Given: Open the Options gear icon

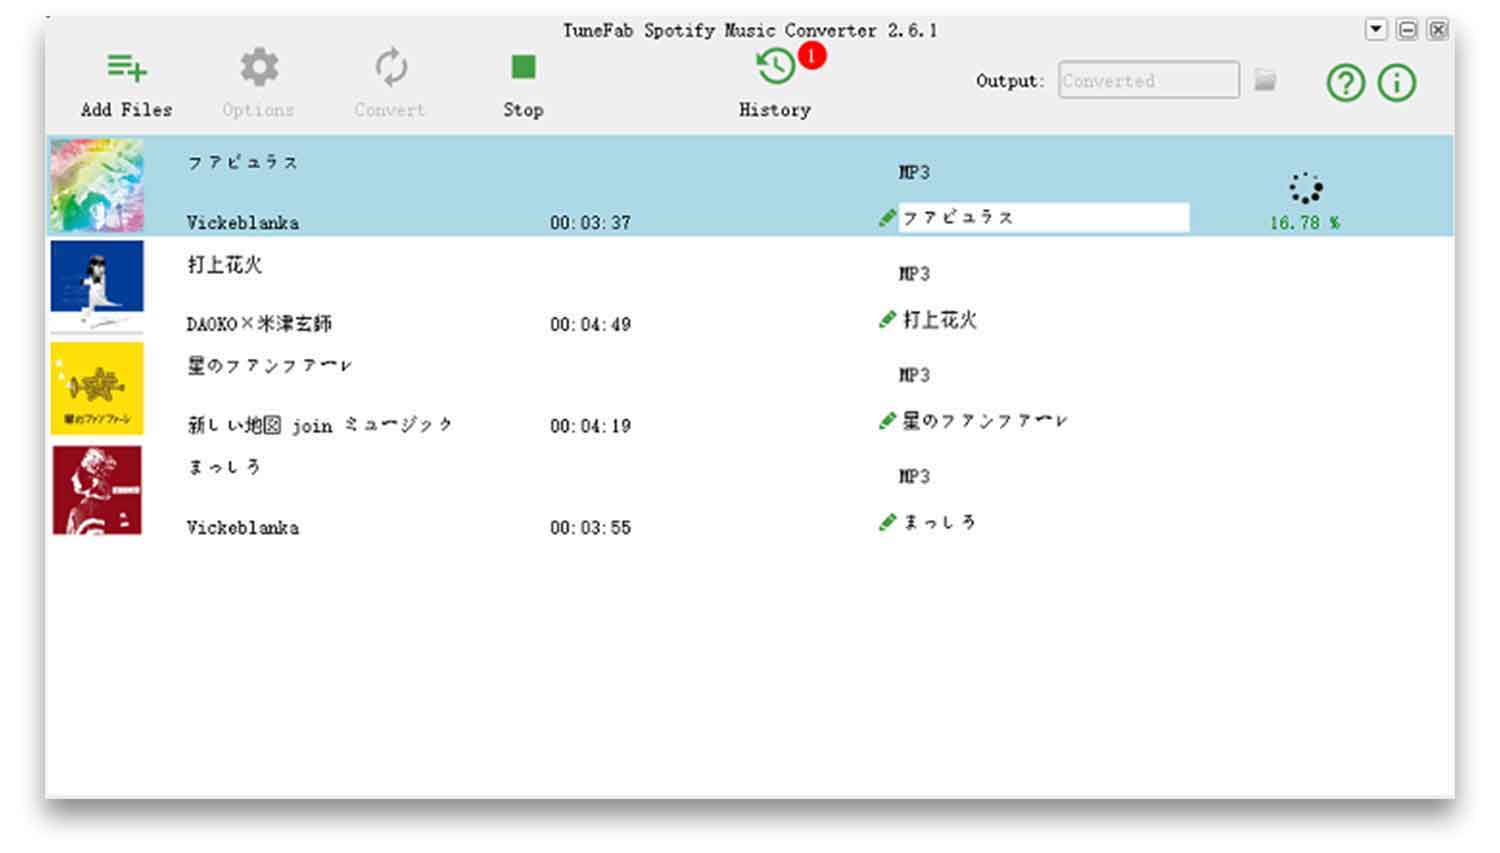Looking at the screenshot, I should tap(259, 67).
